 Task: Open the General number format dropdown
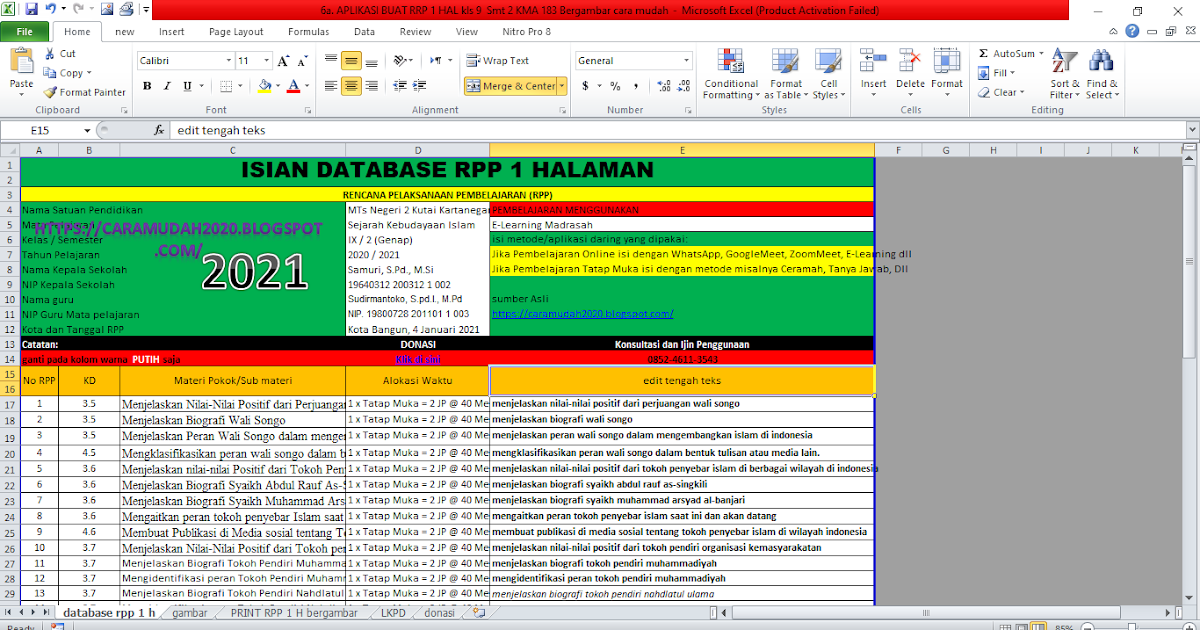[686, 60]
